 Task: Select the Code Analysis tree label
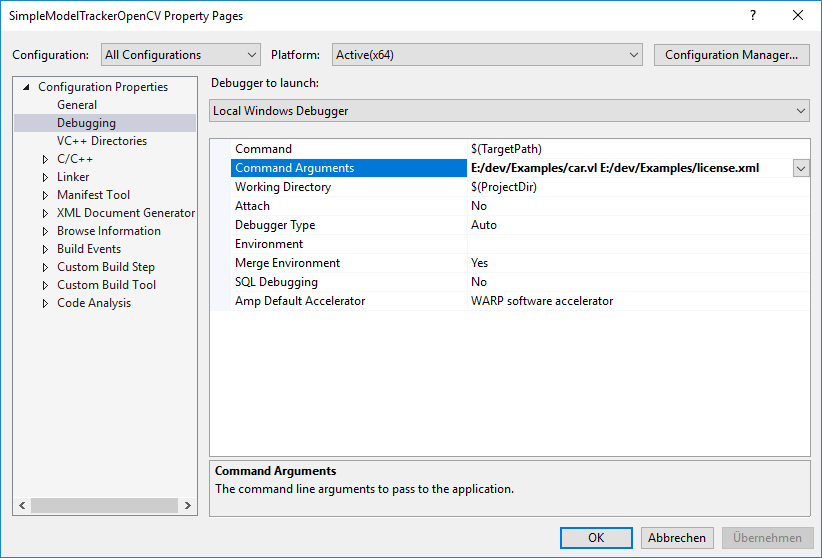(x=94, y=303)
